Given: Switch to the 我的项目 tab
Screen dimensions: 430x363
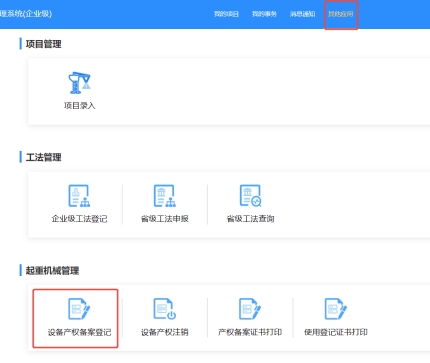Looking at the screenshot, I should click(226, 14).
